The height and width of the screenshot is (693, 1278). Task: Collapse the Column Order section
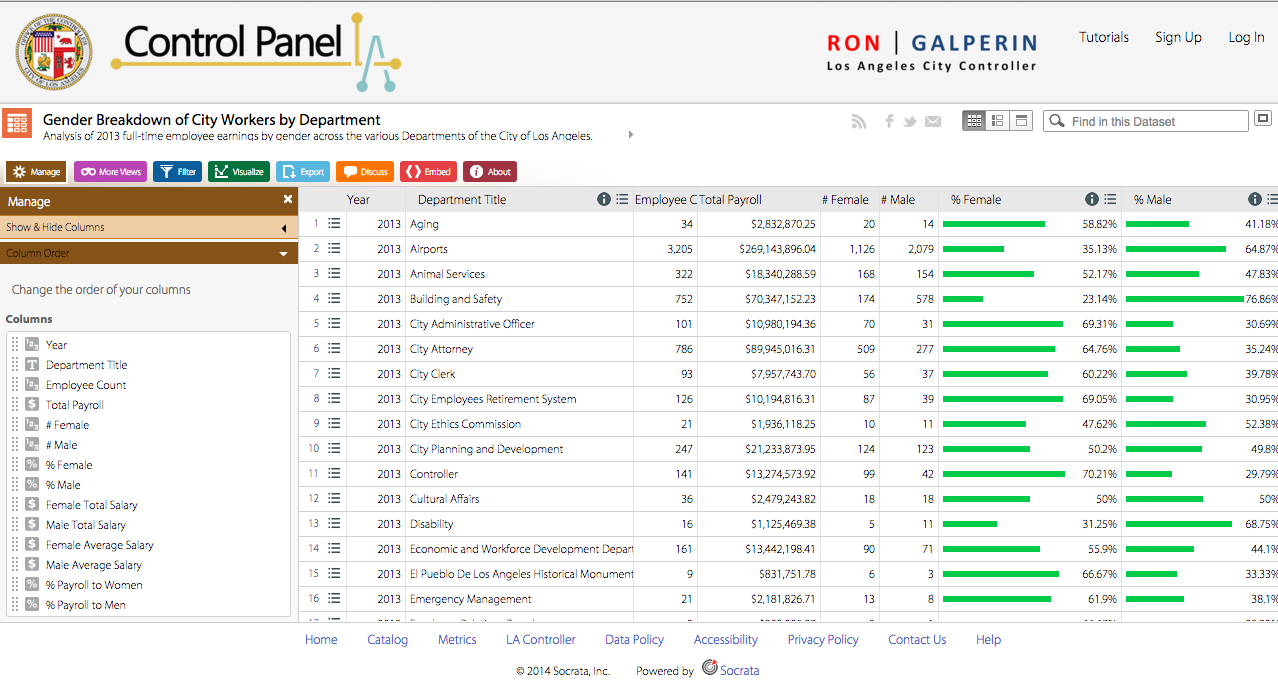(x=149, y=254)
